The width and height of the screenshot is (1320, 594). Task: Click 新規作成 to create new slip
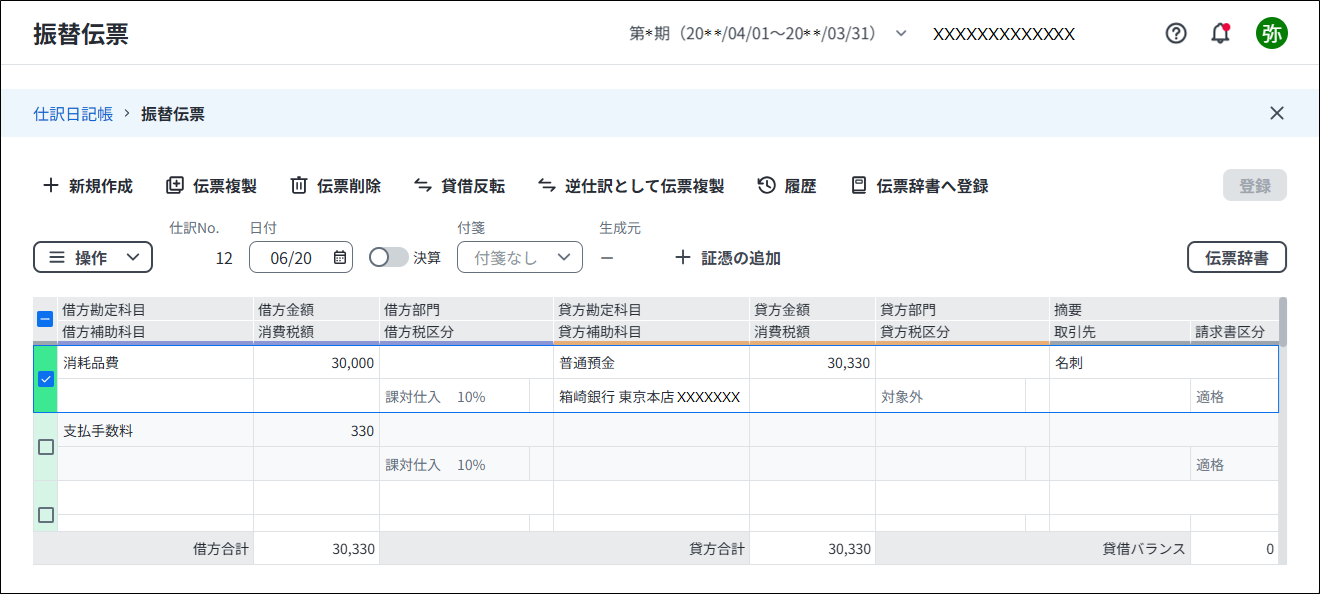pyautogui.click(x=87, y=186)
